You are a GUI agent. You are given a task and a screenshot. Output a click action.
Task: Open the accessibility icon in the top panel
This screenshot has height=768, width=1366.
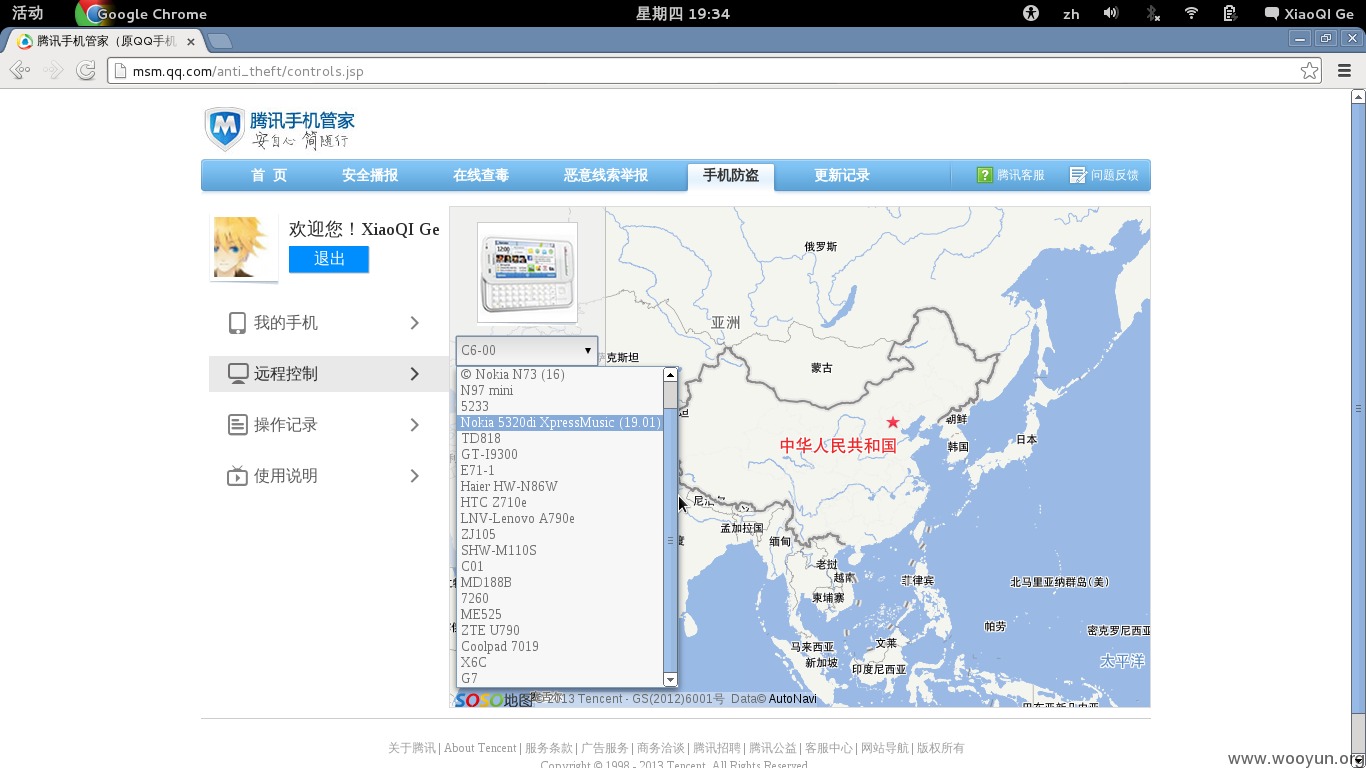1031,13
